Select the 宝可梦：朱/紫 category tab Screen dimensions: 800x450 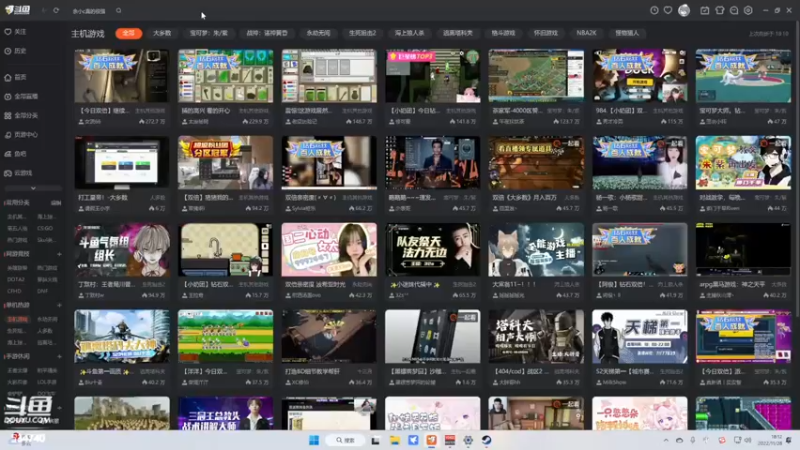point(209,33)
